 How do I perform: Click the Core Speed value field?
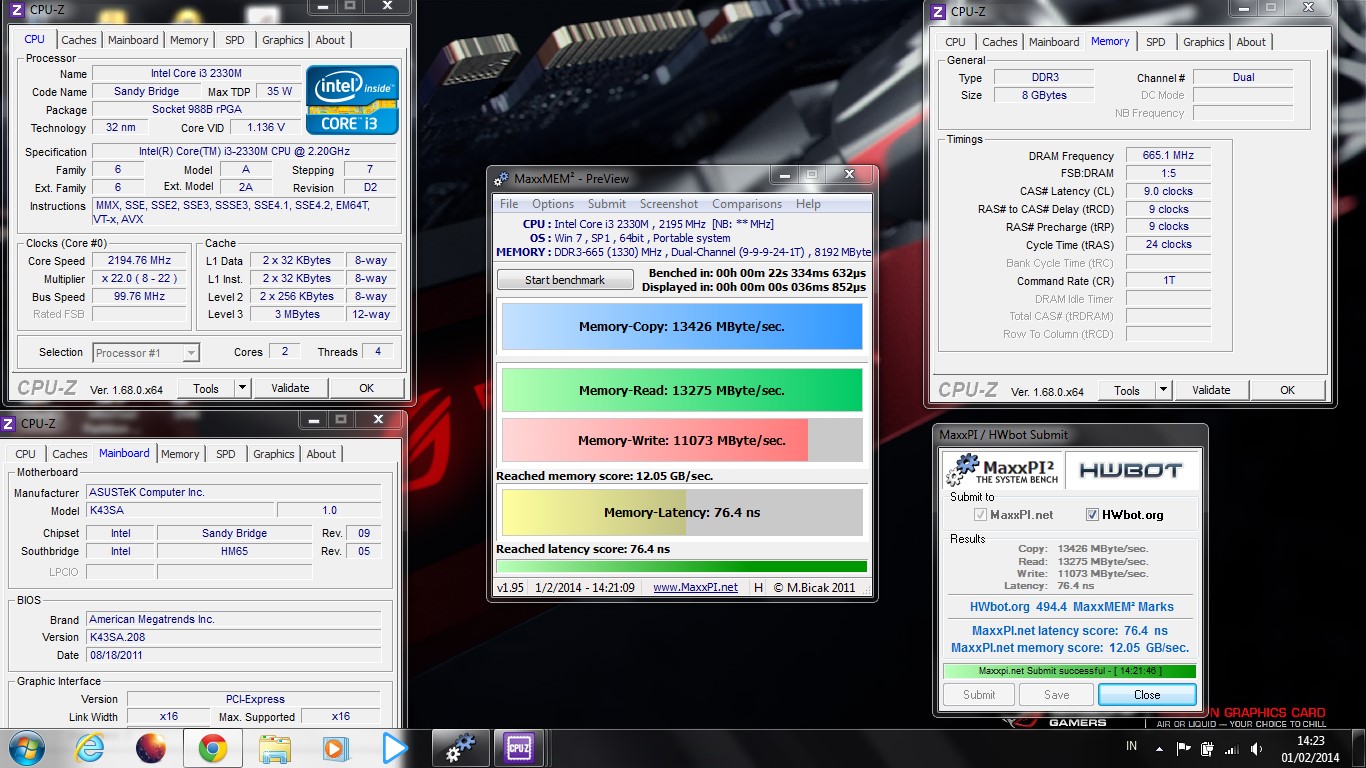[x=138, y=260]
